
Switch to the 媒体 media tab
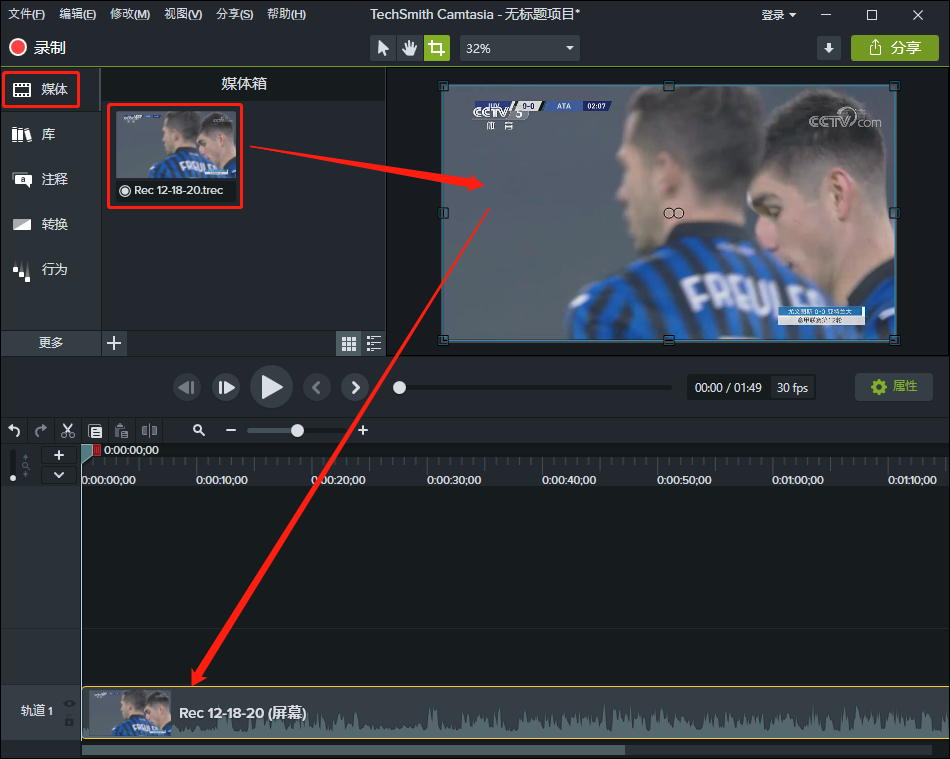(x=41, y=90)
